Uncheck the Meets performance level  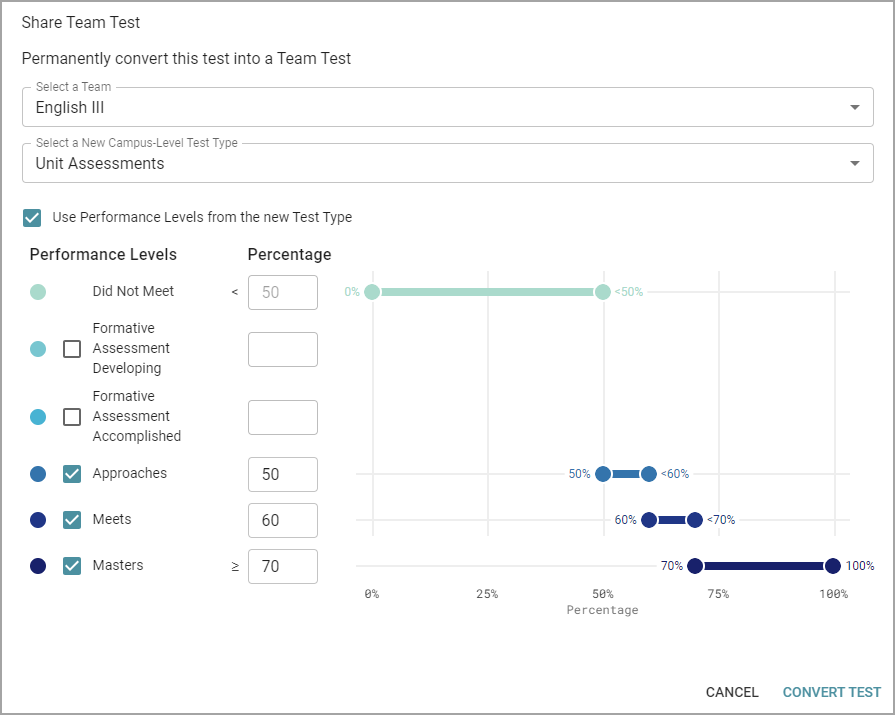pos(72,520)
